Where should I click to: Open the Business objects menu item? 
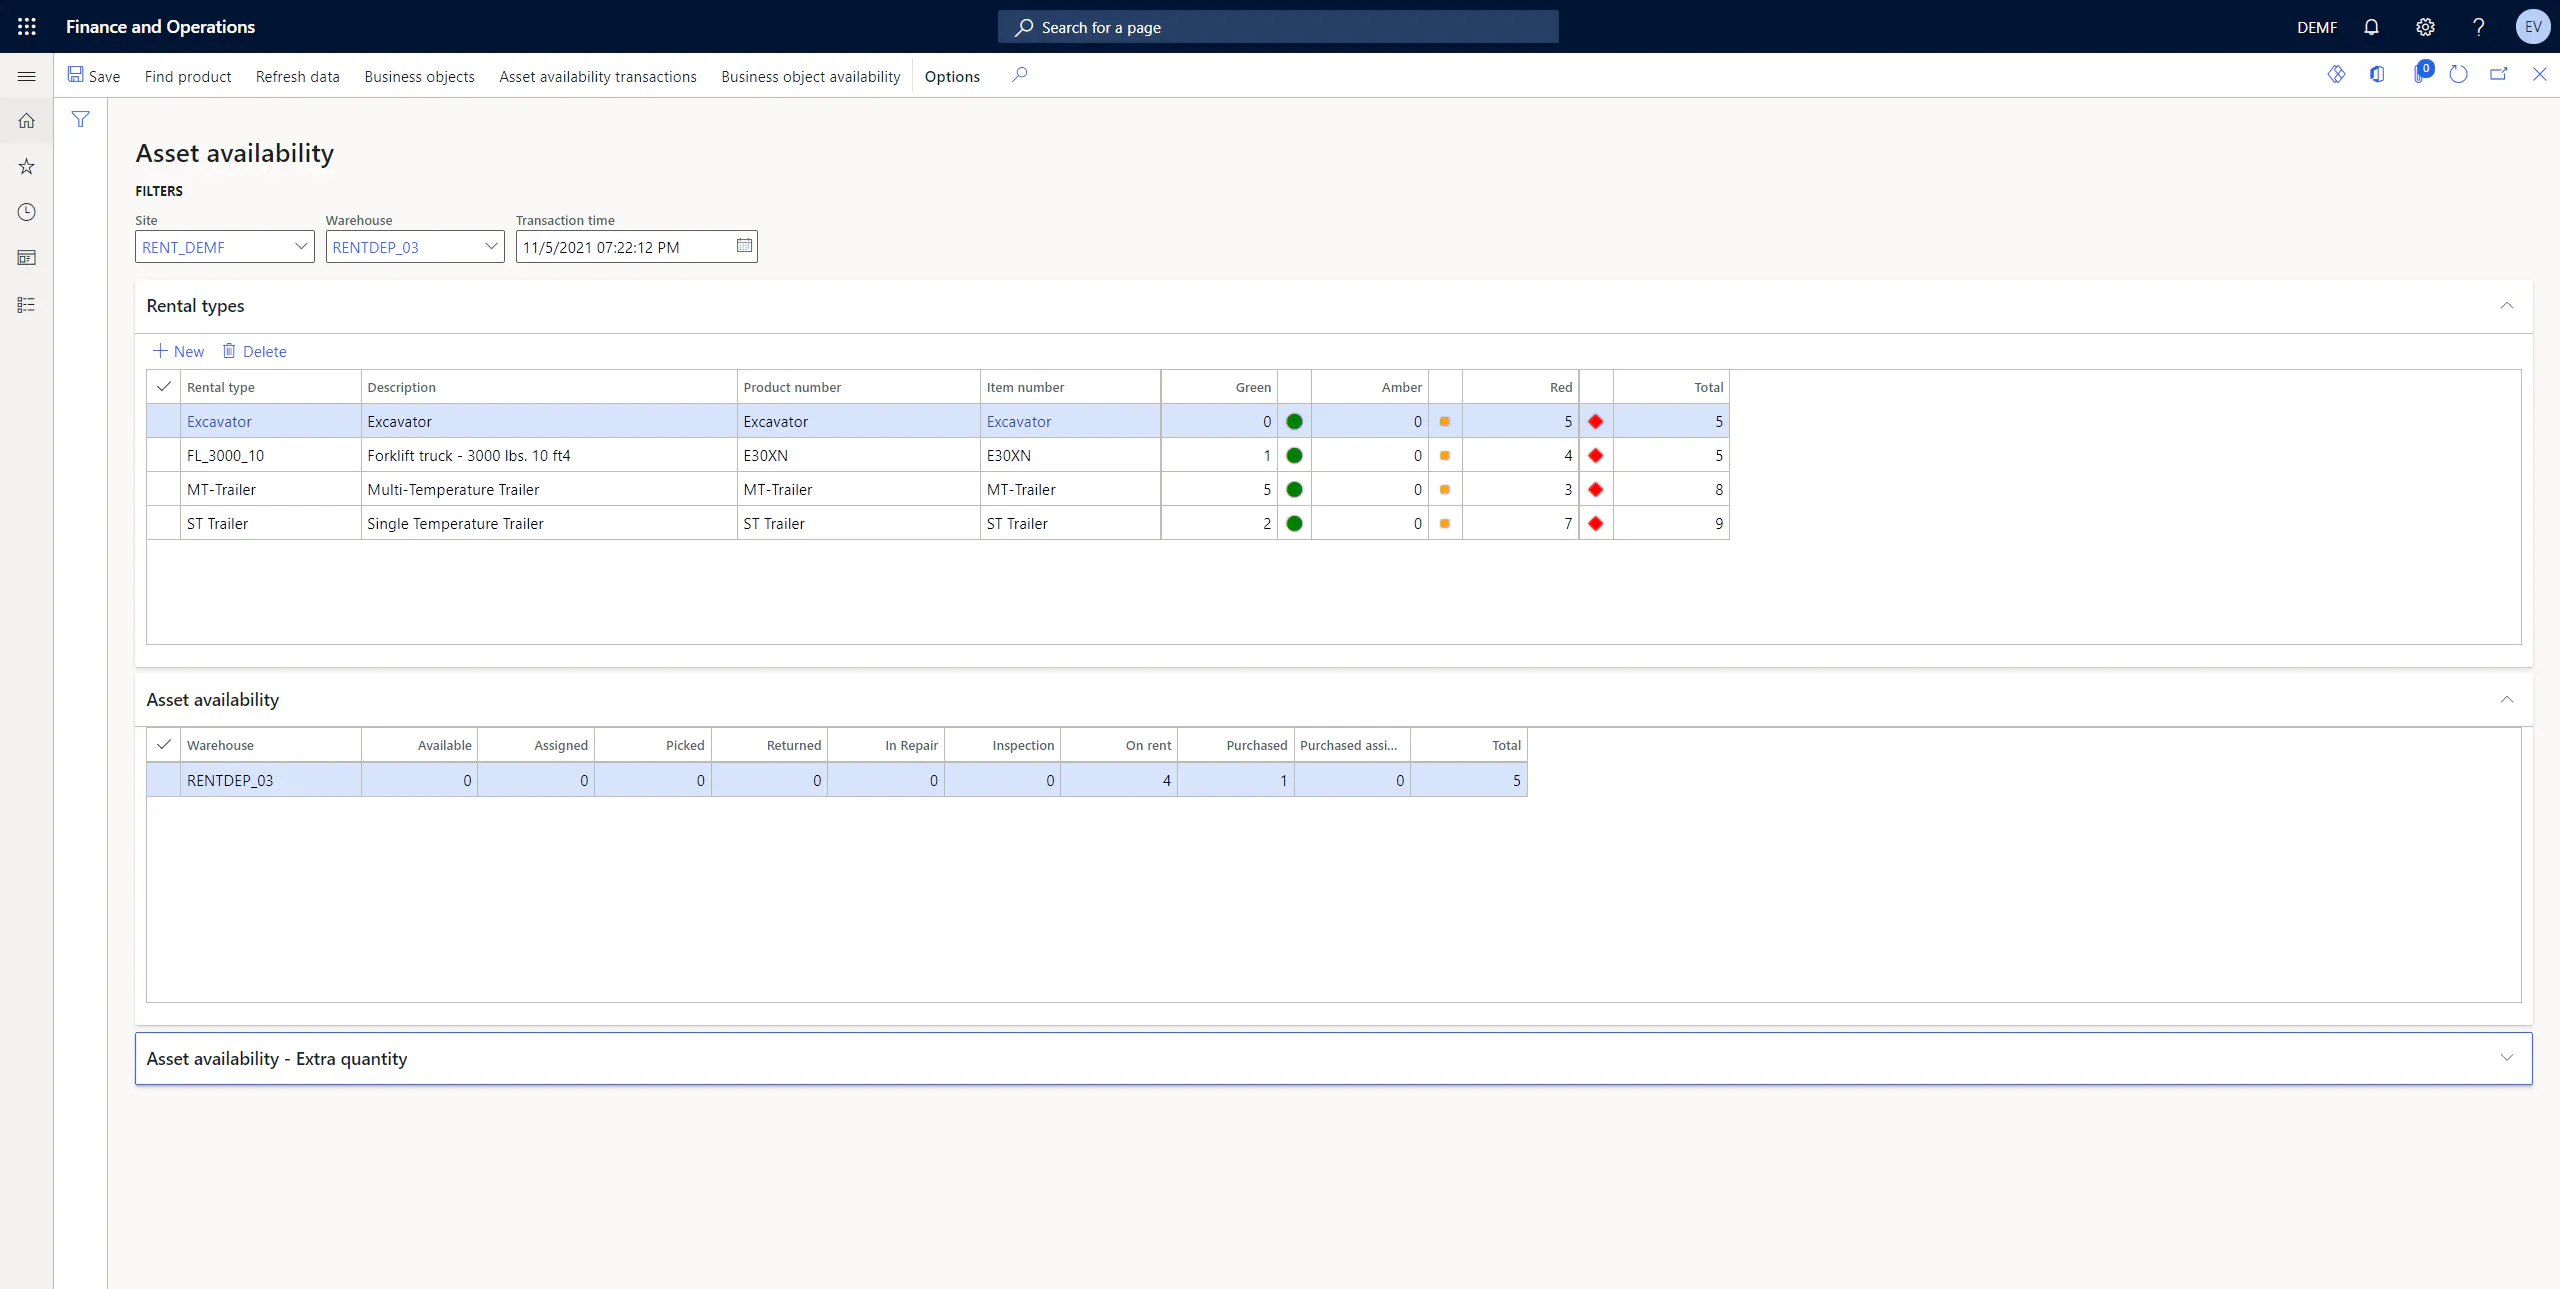419,77
